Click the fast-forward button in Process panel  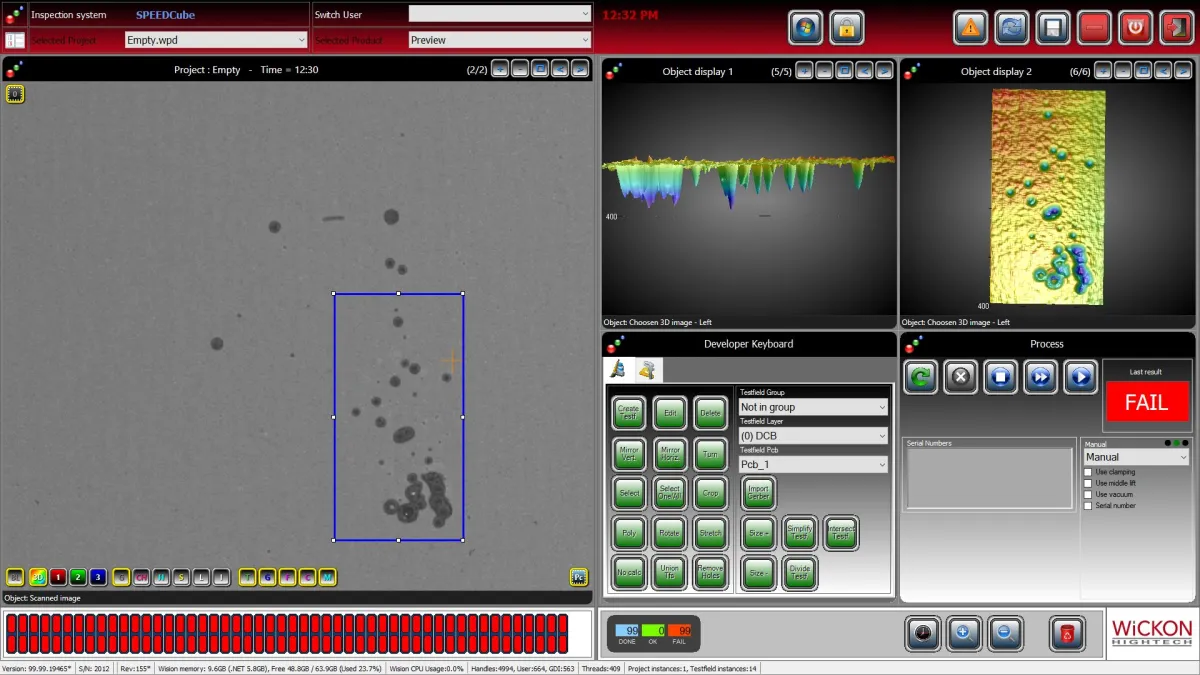[x=1039, y=377]
